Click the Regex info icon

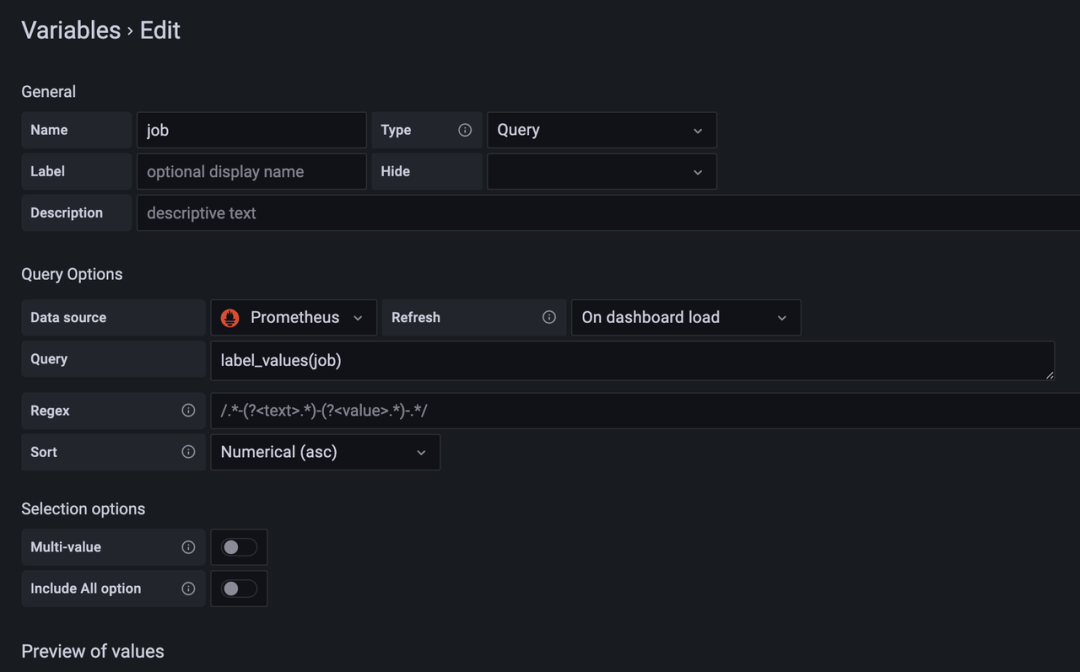pos(189,410)
